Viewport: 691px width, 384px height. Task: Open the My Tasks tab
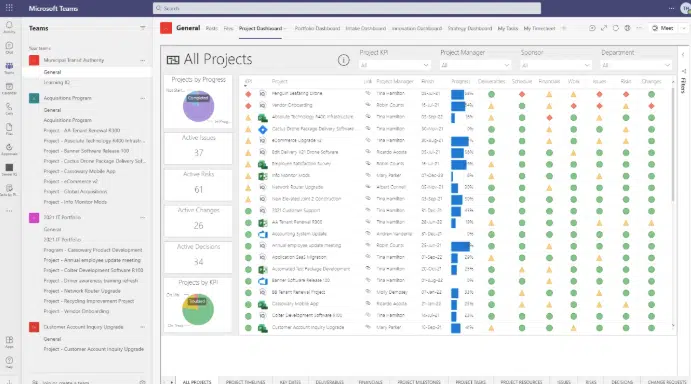pyautogui.click(x=508, y=28)
